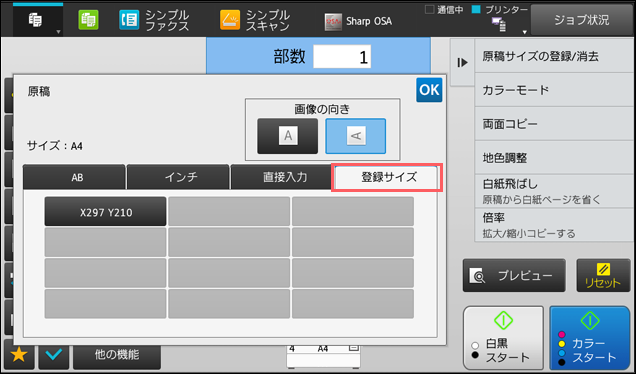Open 地色調整 setting
Image resolution: width=636 pixels, height=374 pixels.
click(554, 158)
